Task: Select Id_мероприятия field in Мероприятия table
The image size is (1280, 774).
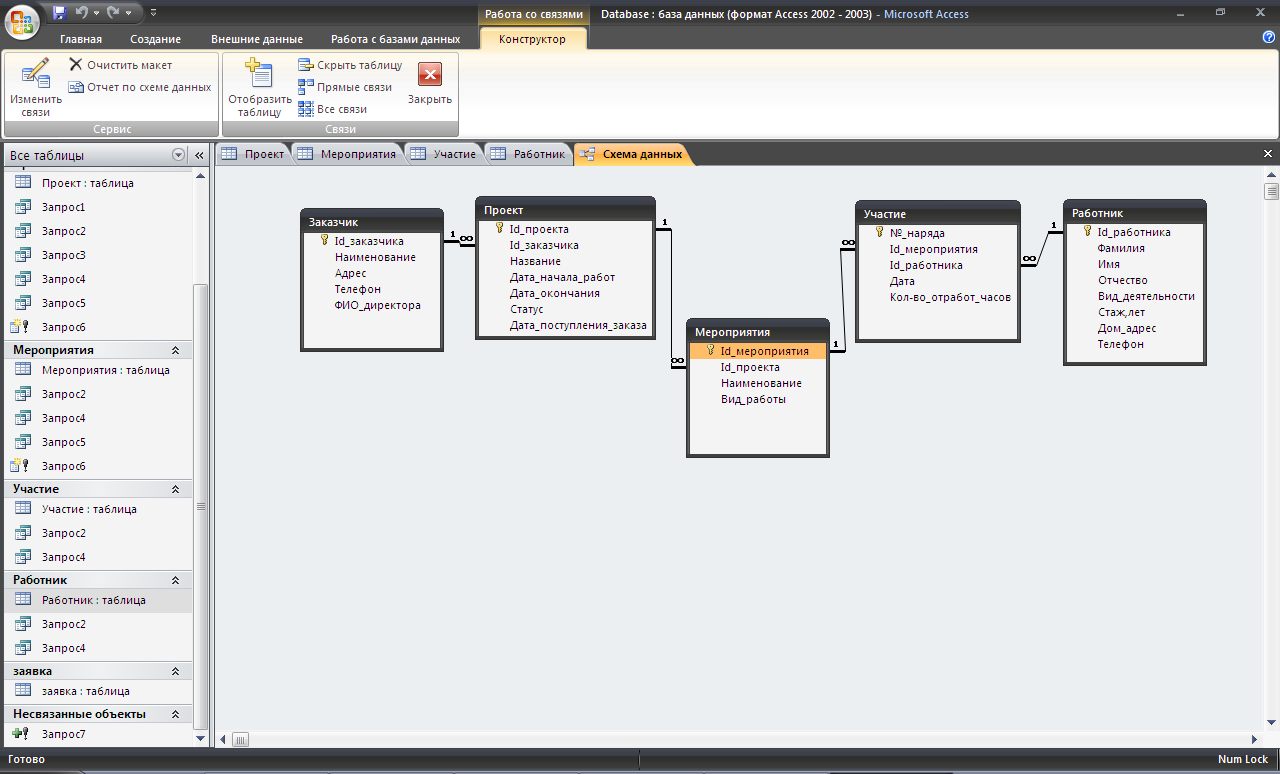Action: [764, 351]
